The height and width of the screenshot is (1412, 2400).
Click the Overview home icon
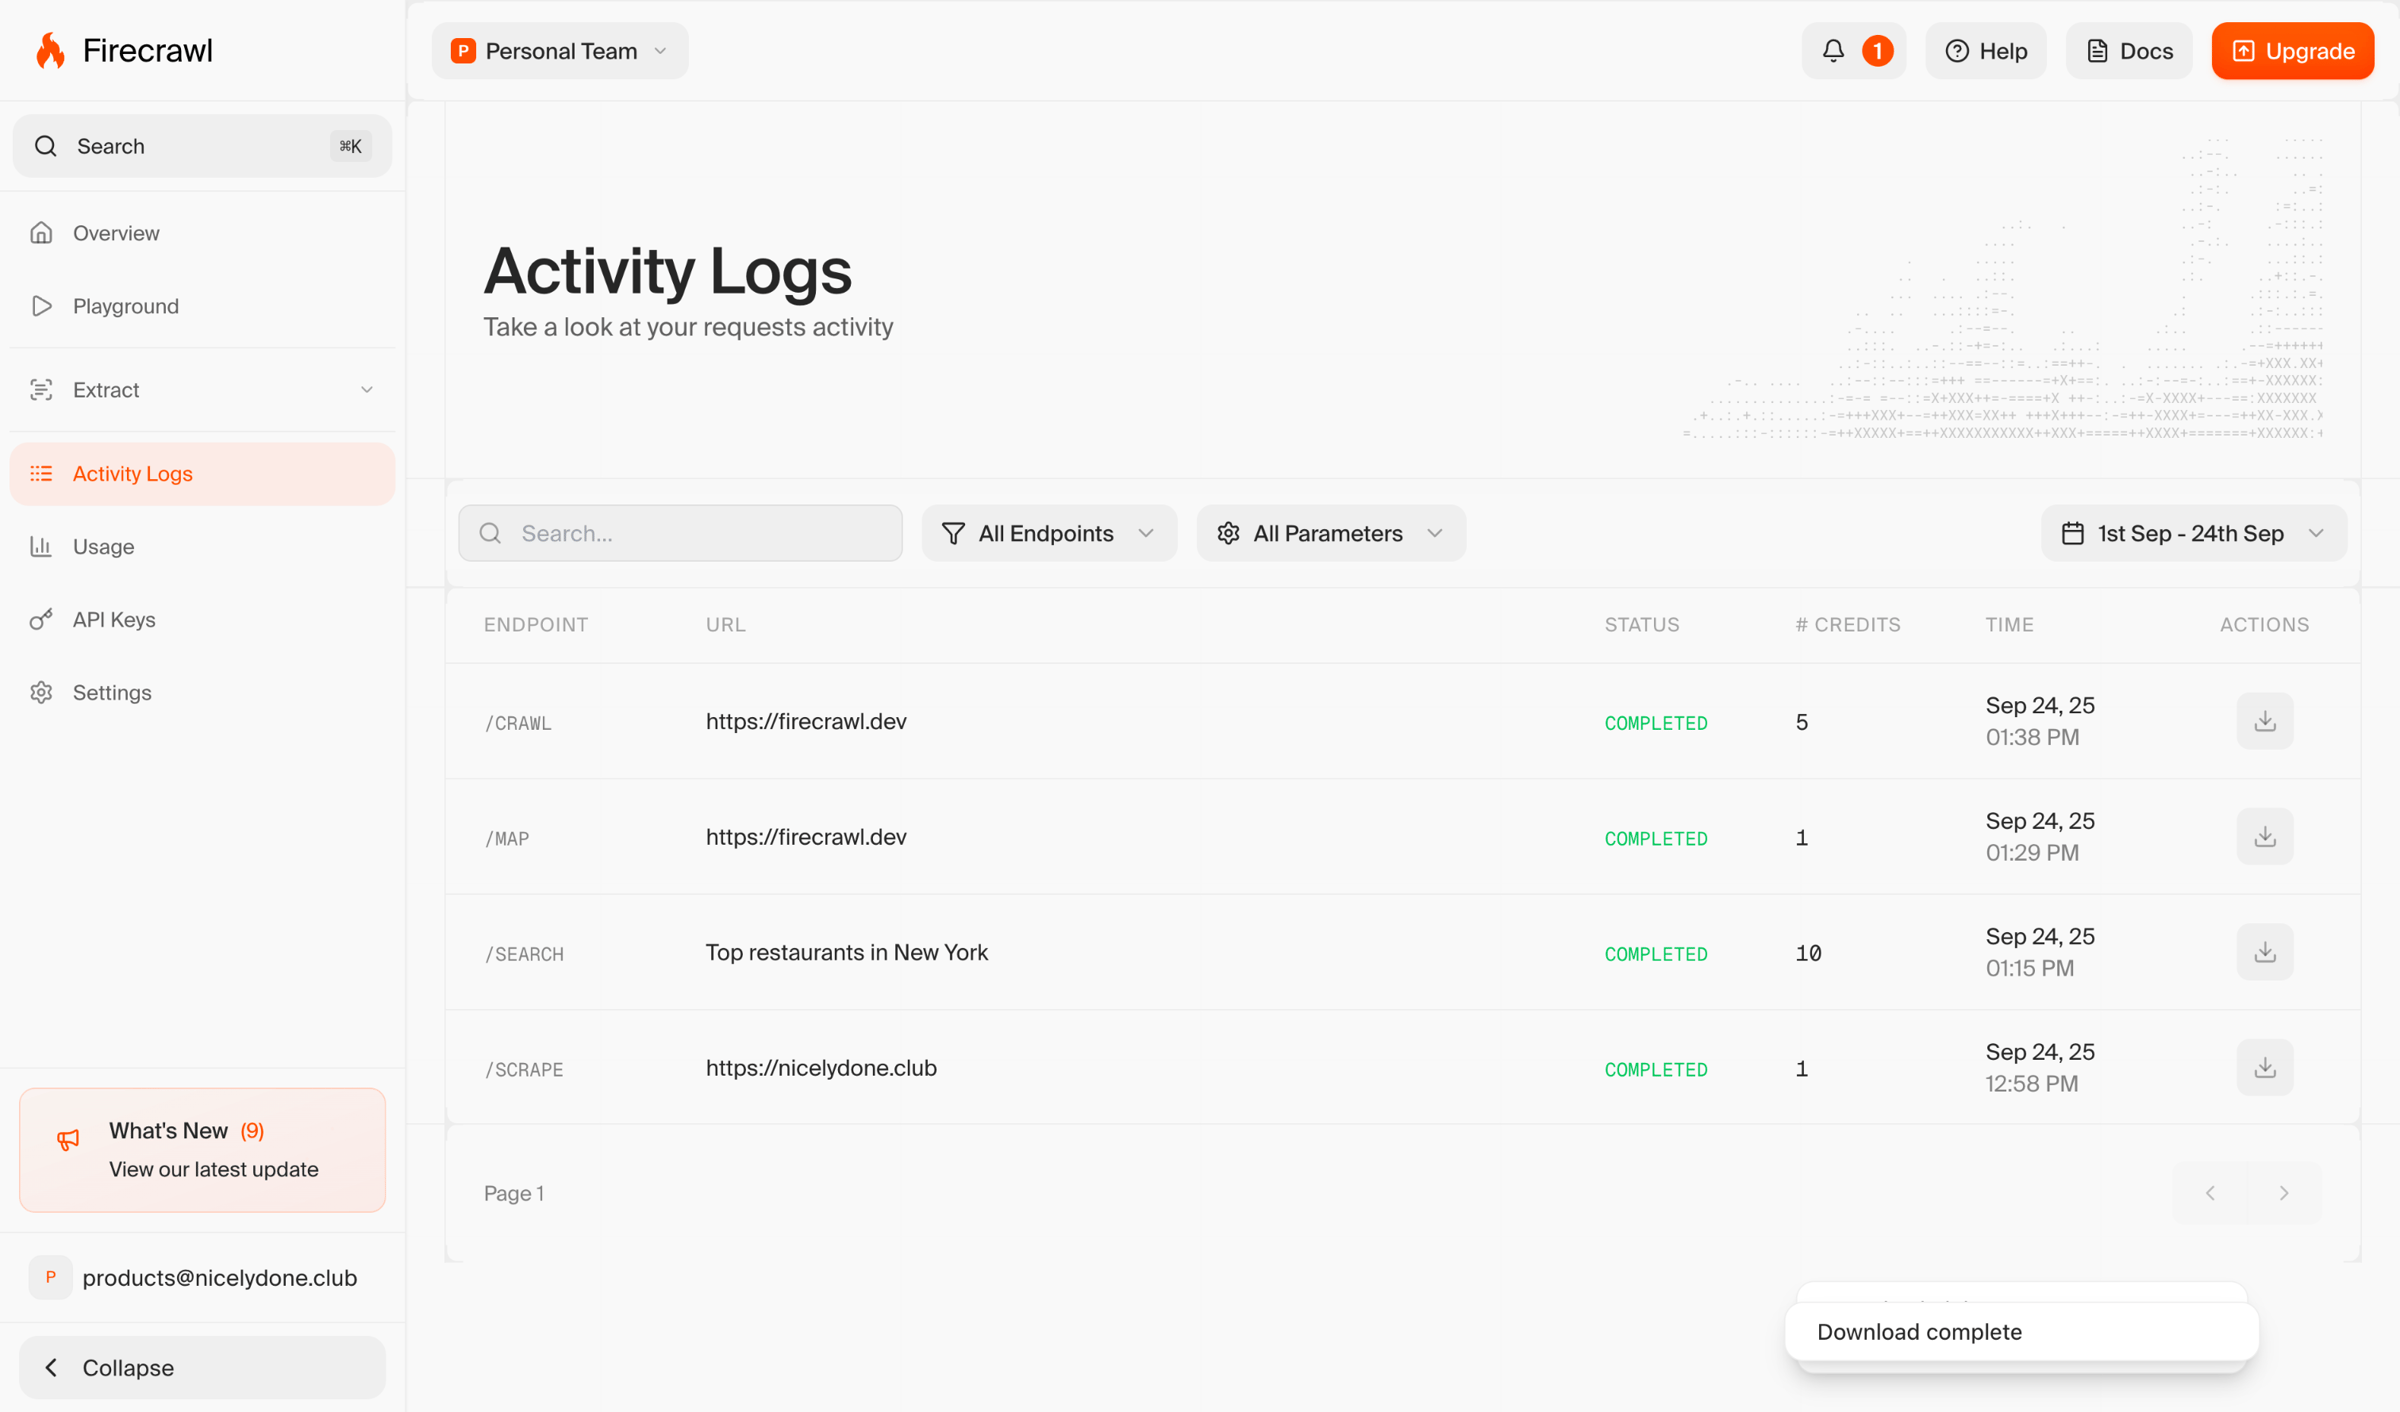pyautogui.click(x=41, y=233)
